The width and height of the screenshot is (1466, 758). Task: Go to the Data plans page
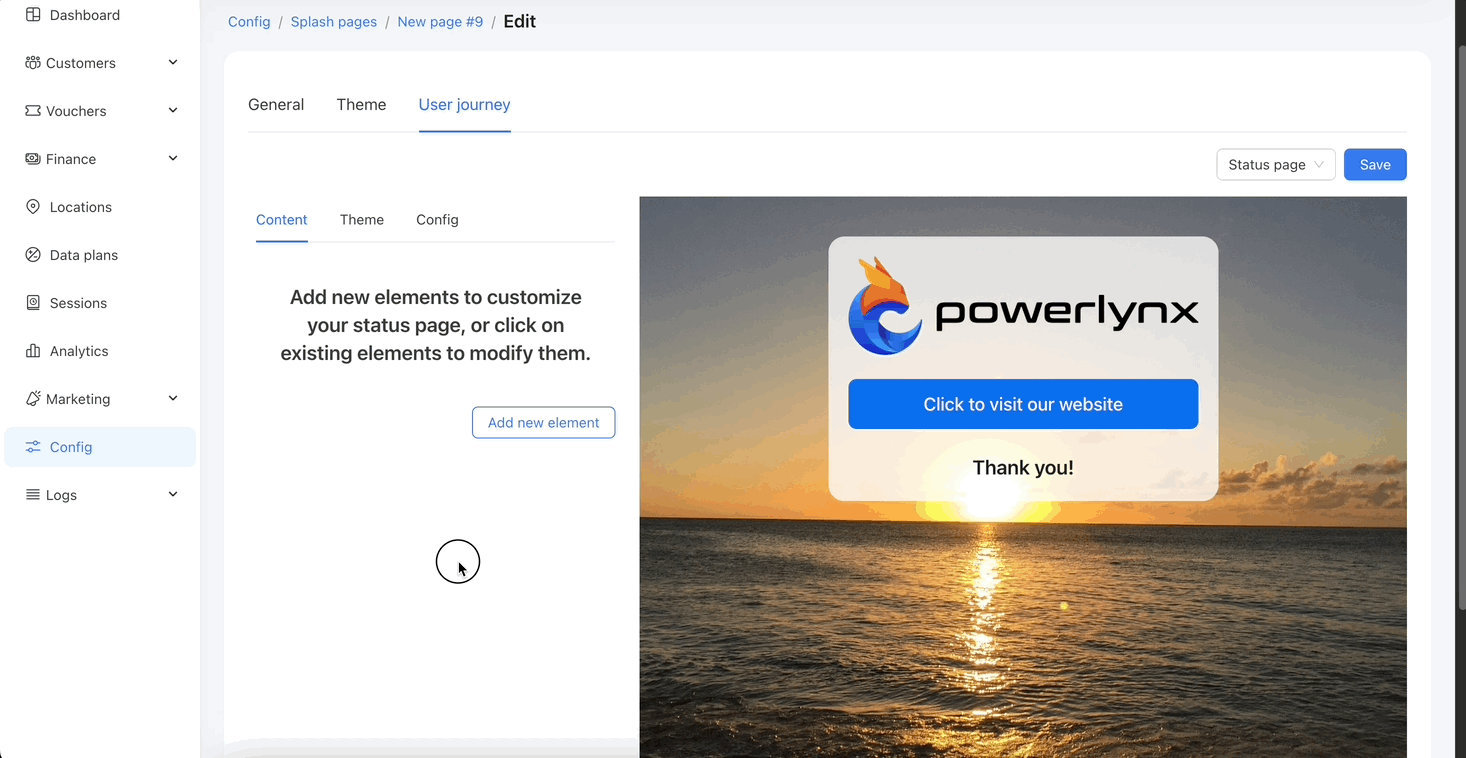click(x=100, y=255)
